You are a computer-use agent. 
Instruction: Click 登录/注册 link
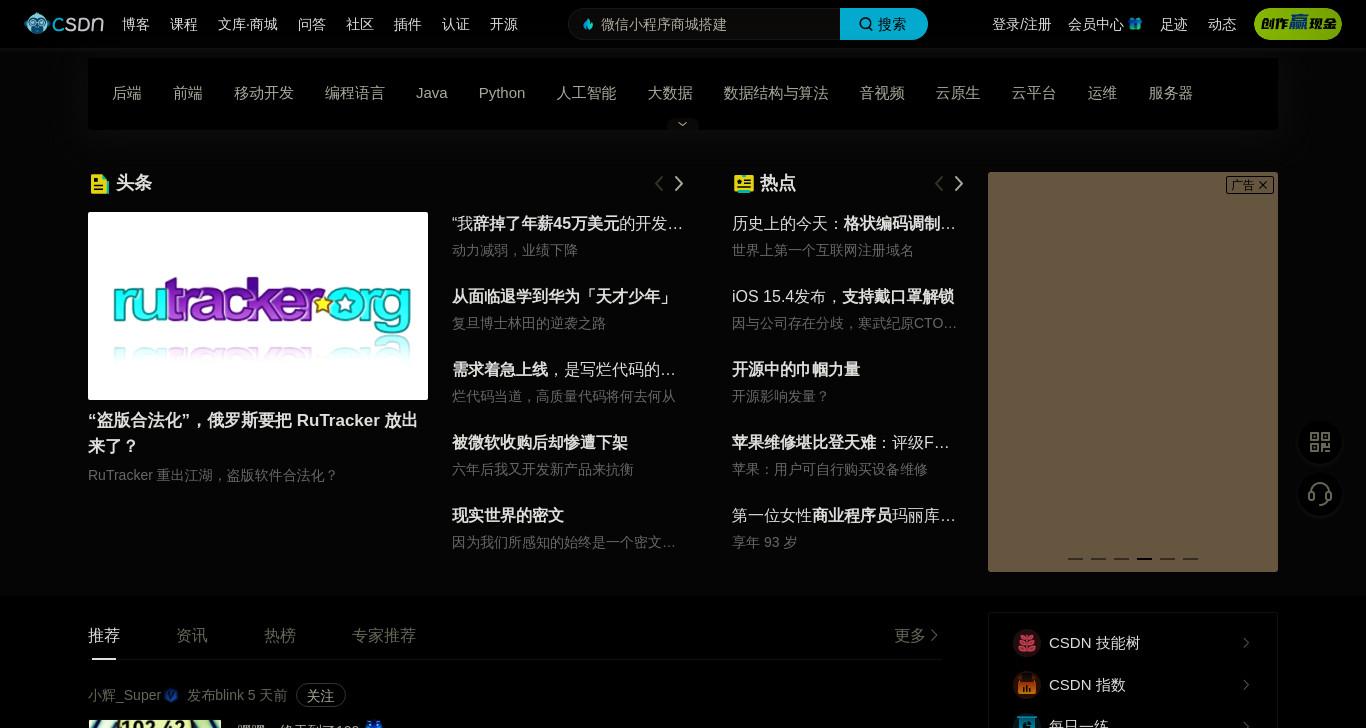[x=1021, y=24]
